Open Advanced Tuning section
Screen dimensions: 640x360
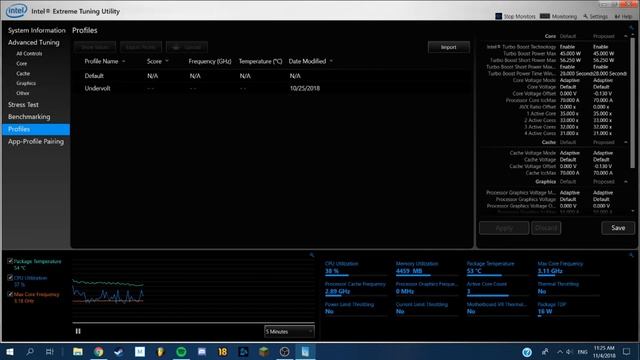pyautogui.click(x=33, y=42)
